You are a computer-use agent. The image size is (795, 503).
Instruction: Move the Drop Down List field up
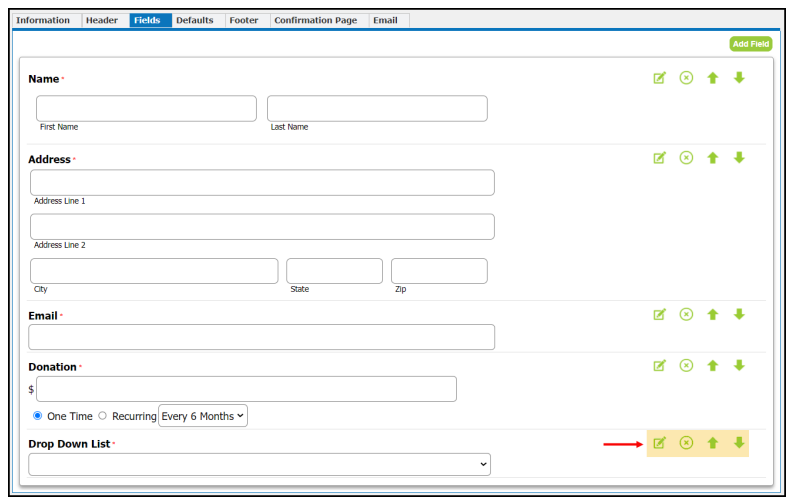click(713, 443)
